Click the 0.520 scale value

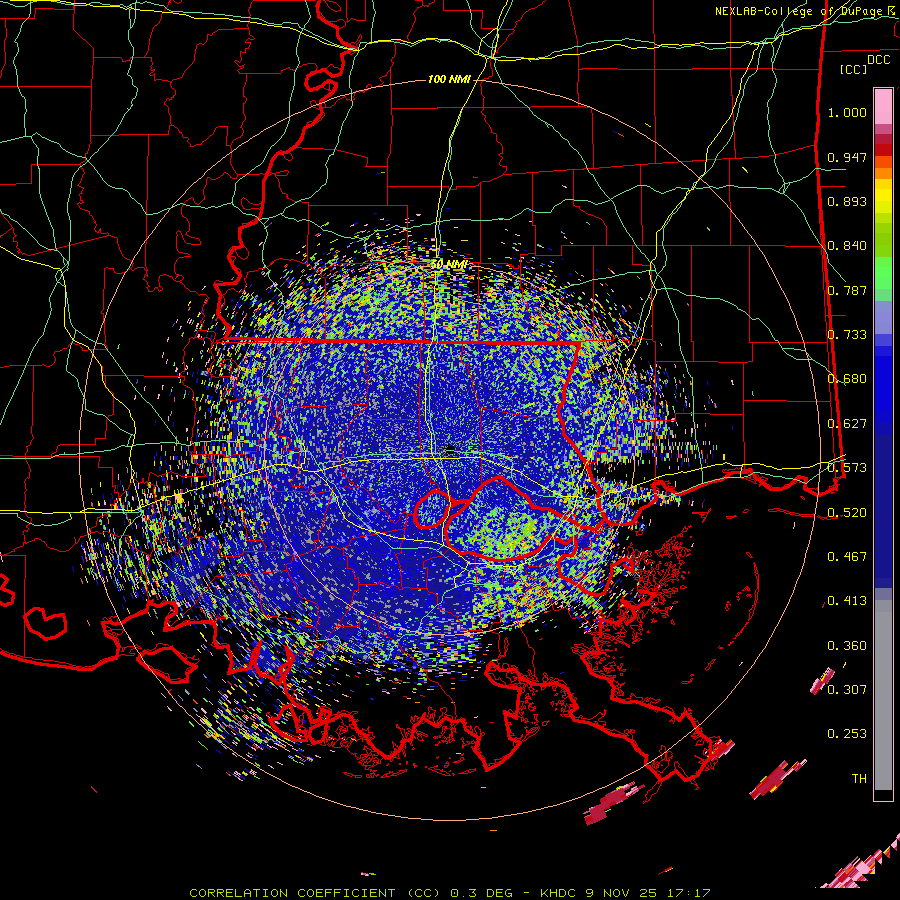(847, 513)
